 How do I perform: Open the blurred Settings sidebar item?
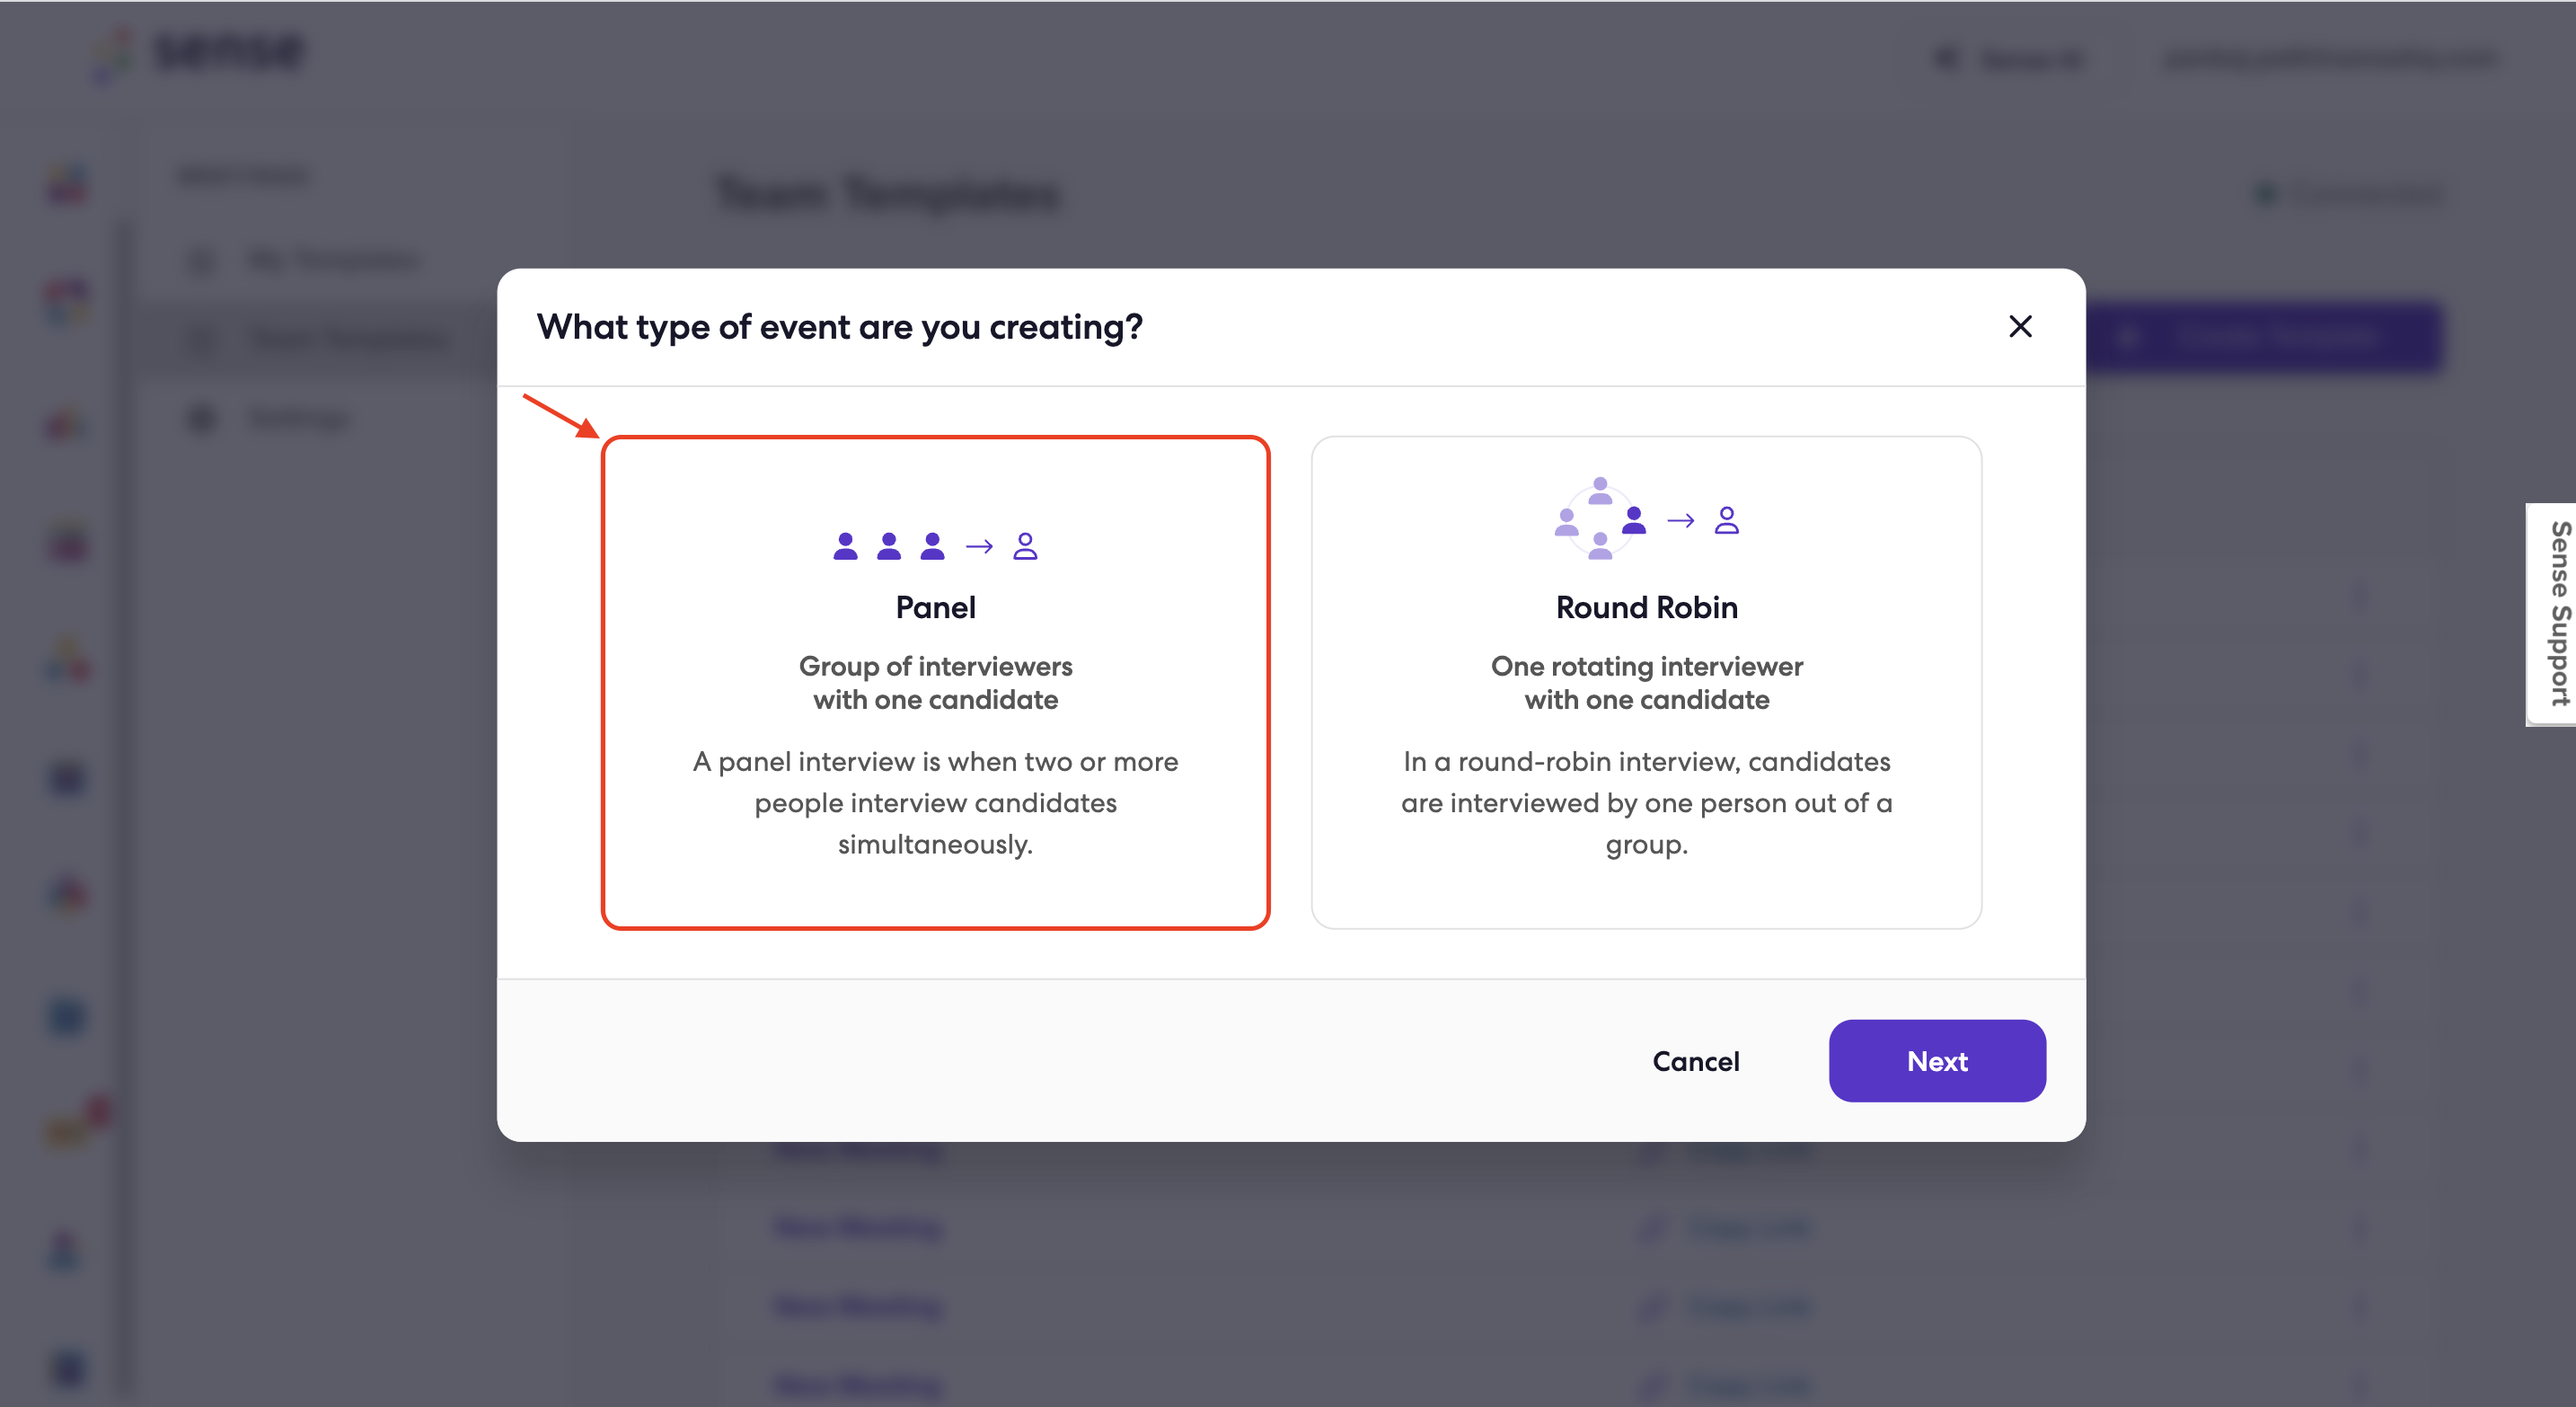coord(270,417)
